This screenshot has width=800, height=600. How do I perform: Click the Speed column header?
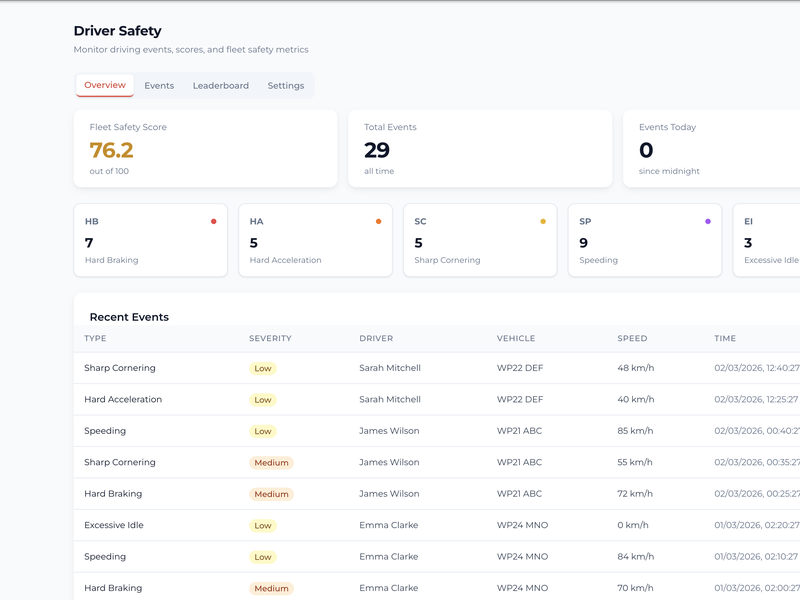tap(632, 339)
